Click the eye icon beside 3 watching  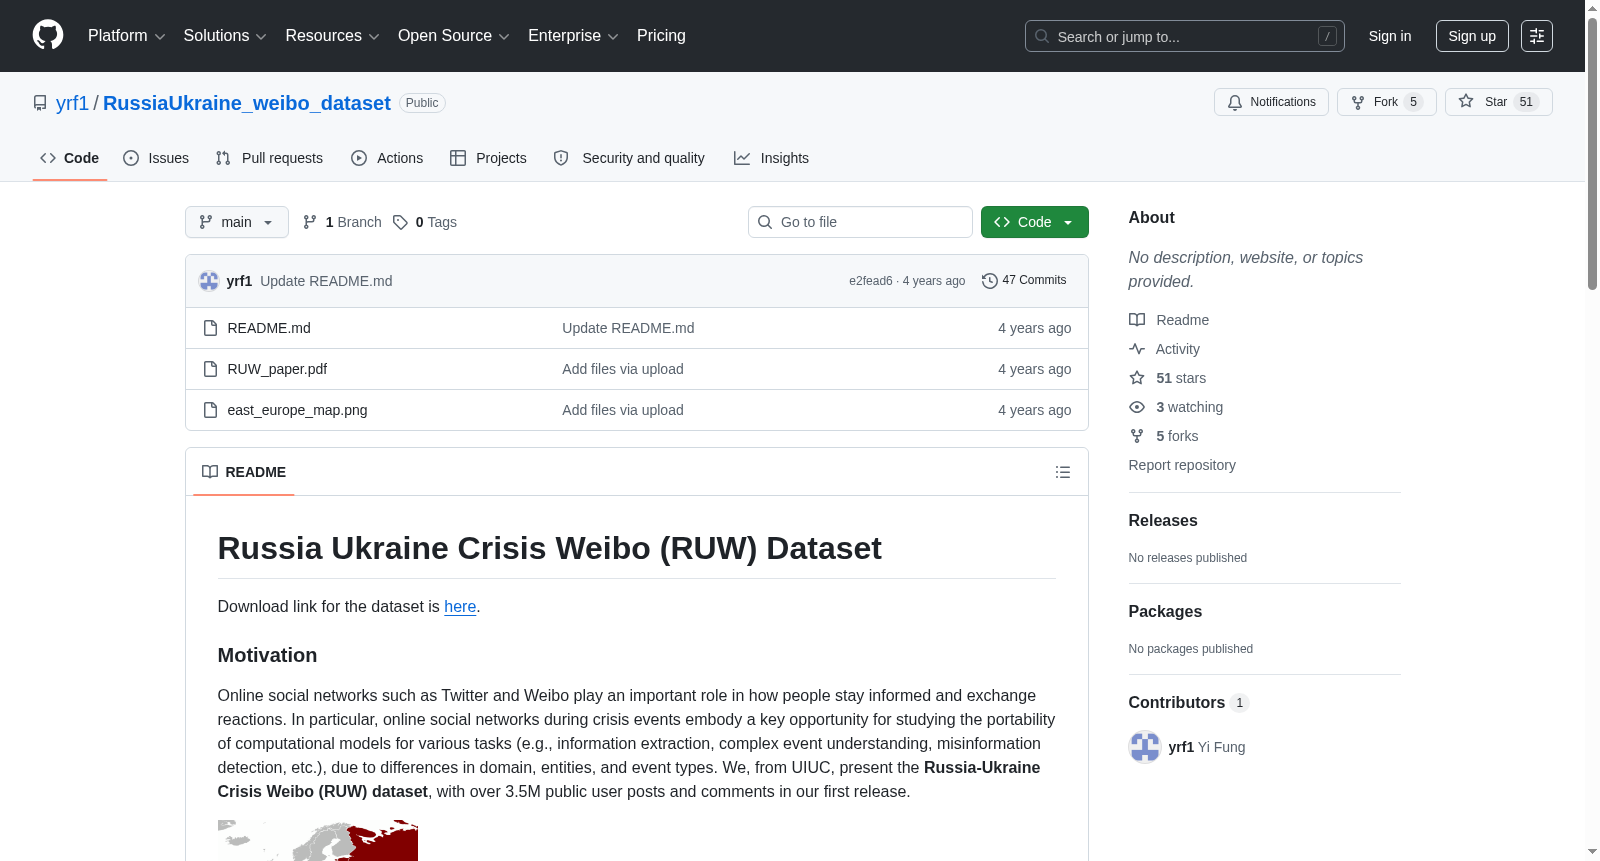[x=1137, y=407]
